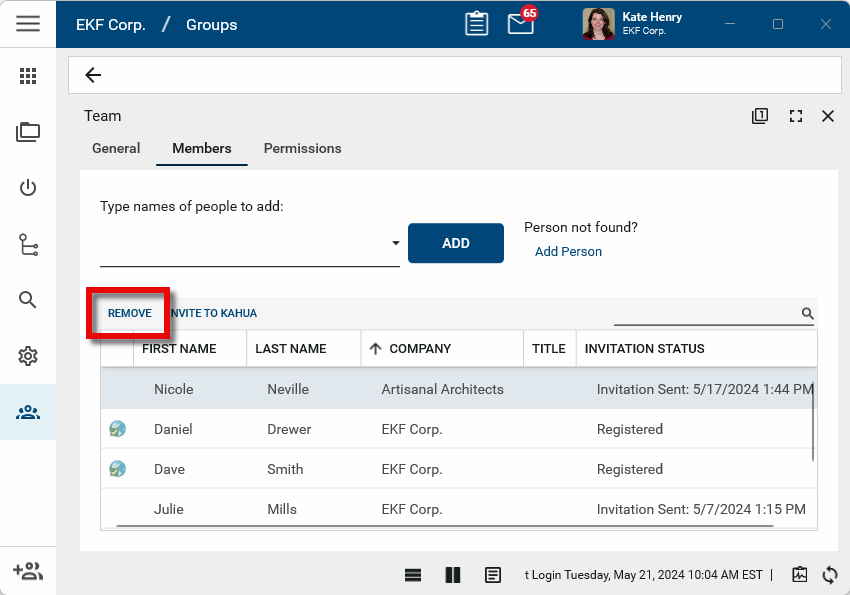Open the hamburger navigation menu
The width and height of the screenshot is (850, 595).
coord(28,24)
